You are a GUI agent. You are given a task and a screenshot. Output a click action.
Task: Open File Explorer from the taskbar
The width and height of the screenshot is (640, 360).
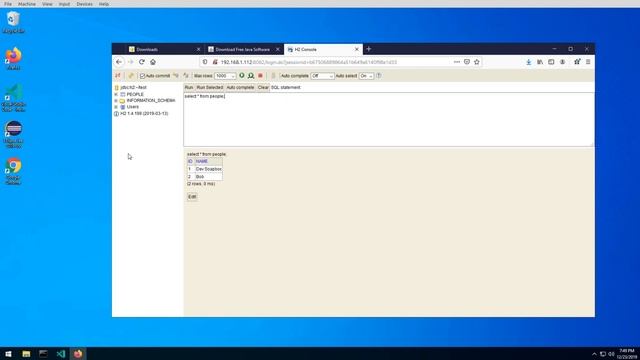click(x=26, y=353)
